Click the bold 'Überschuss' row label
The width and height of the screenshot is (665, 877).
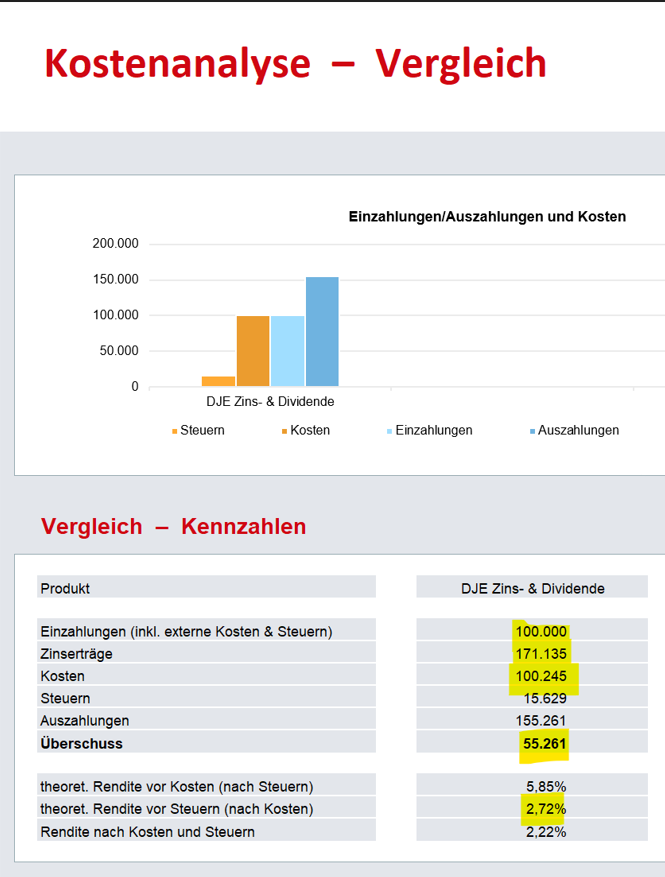[x=81, y=743]
